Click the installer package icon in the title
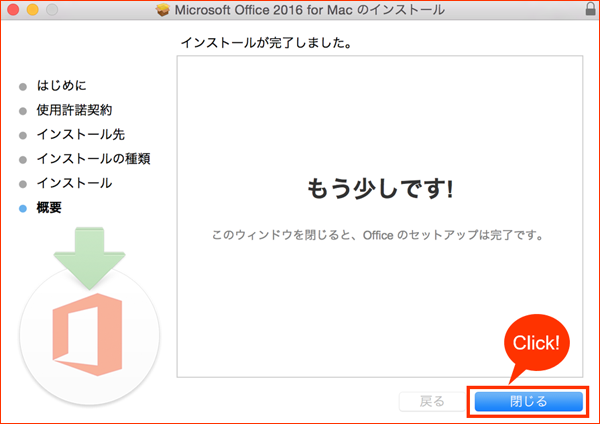Image resolution: width=600 pixels, height=424 pixels. click(163, 10)
